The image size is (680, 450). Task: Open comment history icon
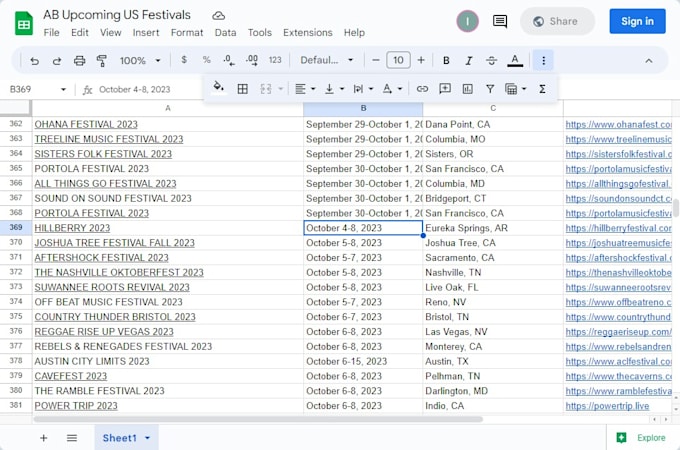point(500,21)
